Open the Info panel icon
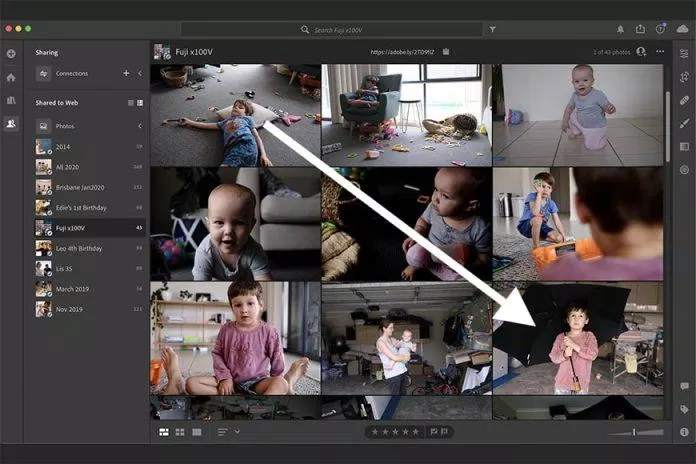 coord(684,432)
